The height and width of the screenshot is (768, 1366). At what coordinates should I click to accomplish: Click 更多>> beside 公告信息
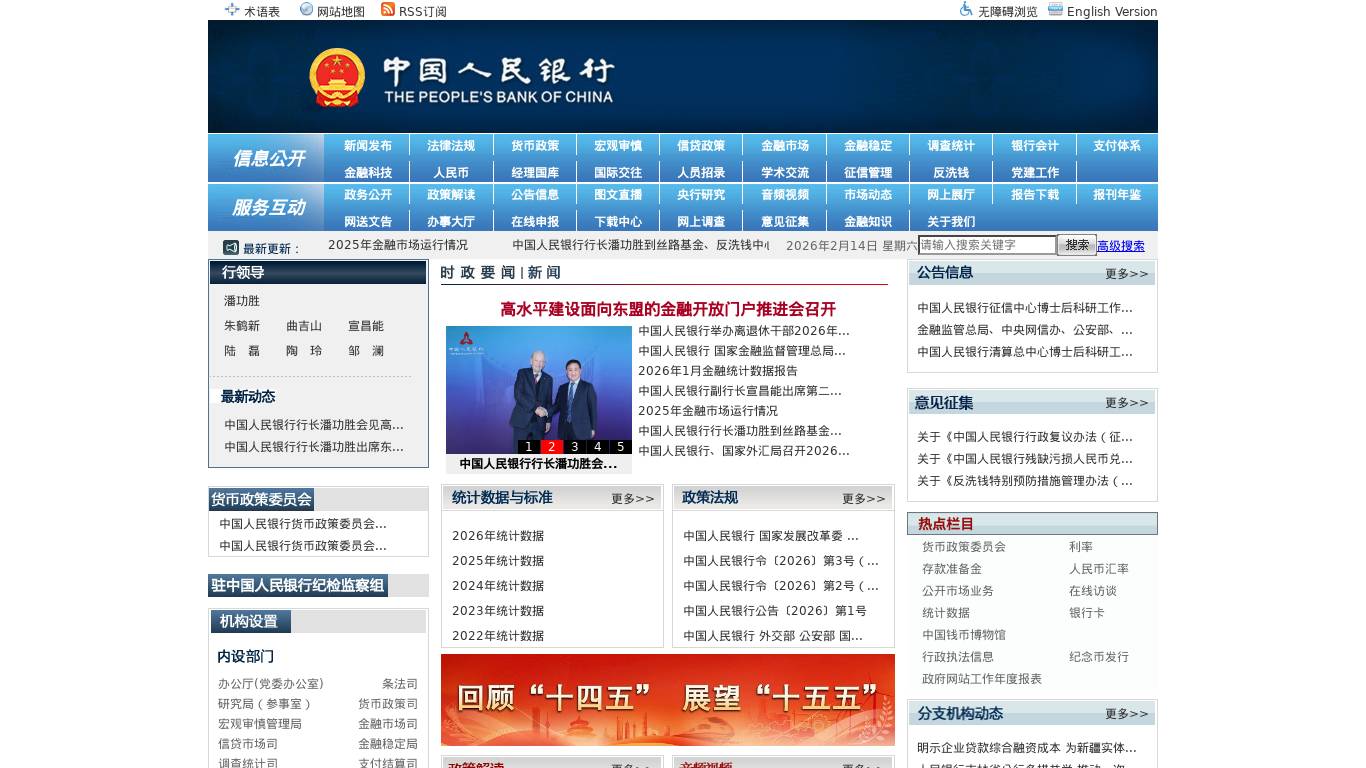pyautogui.click(x=1126, y=273)
